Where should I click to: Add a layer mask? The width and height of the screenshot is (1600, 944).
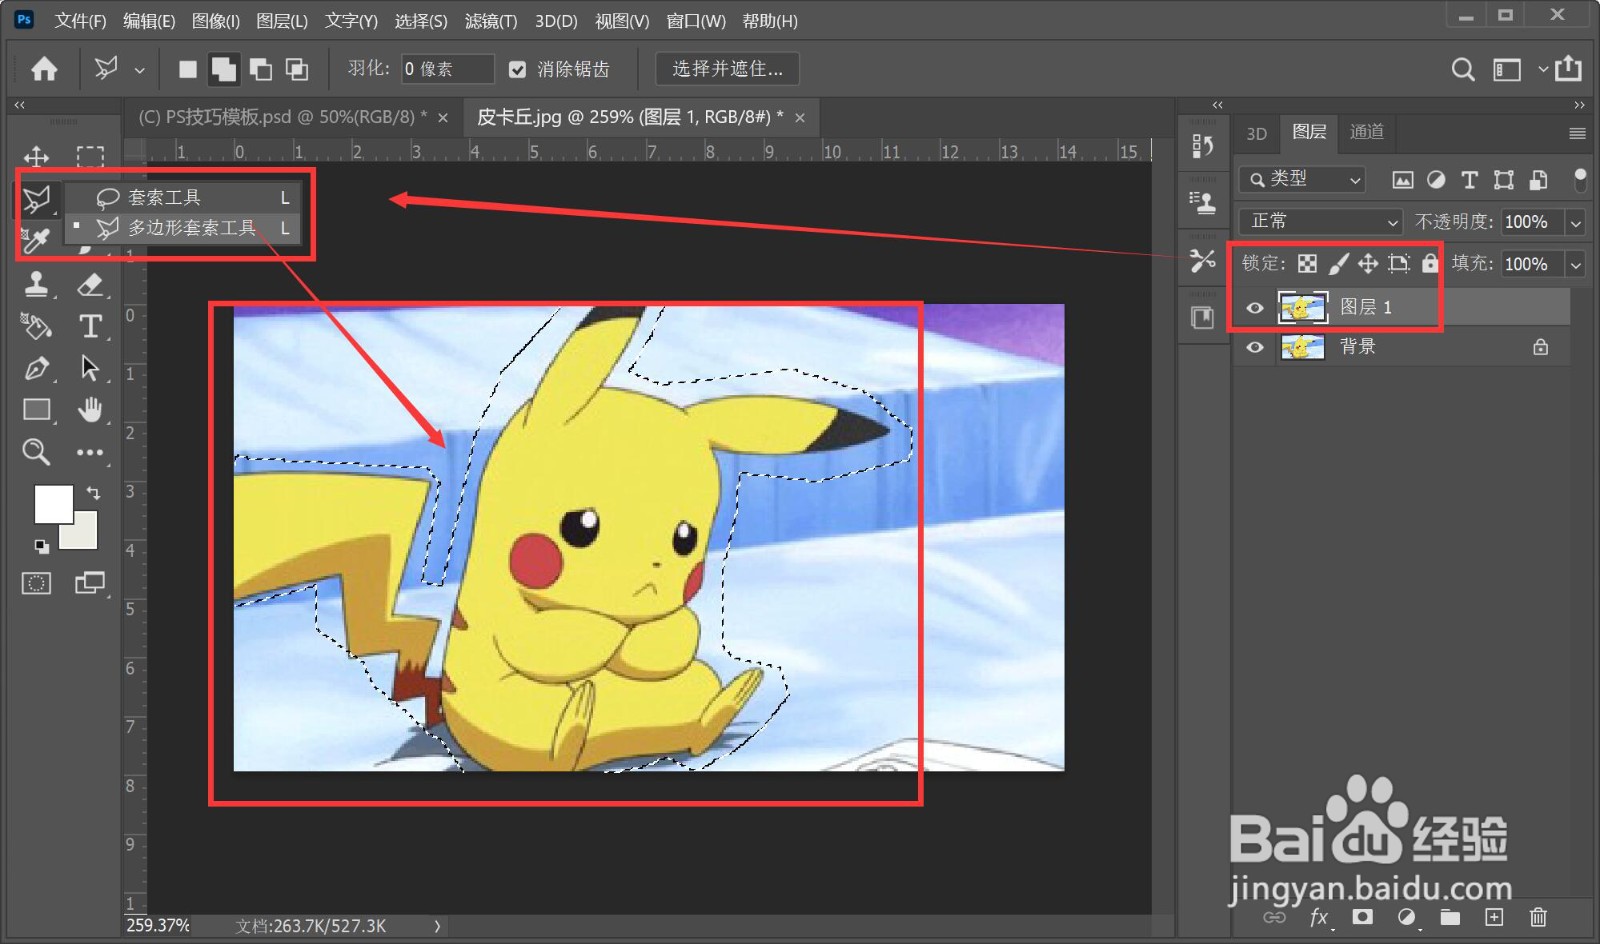pos(1362,917)
